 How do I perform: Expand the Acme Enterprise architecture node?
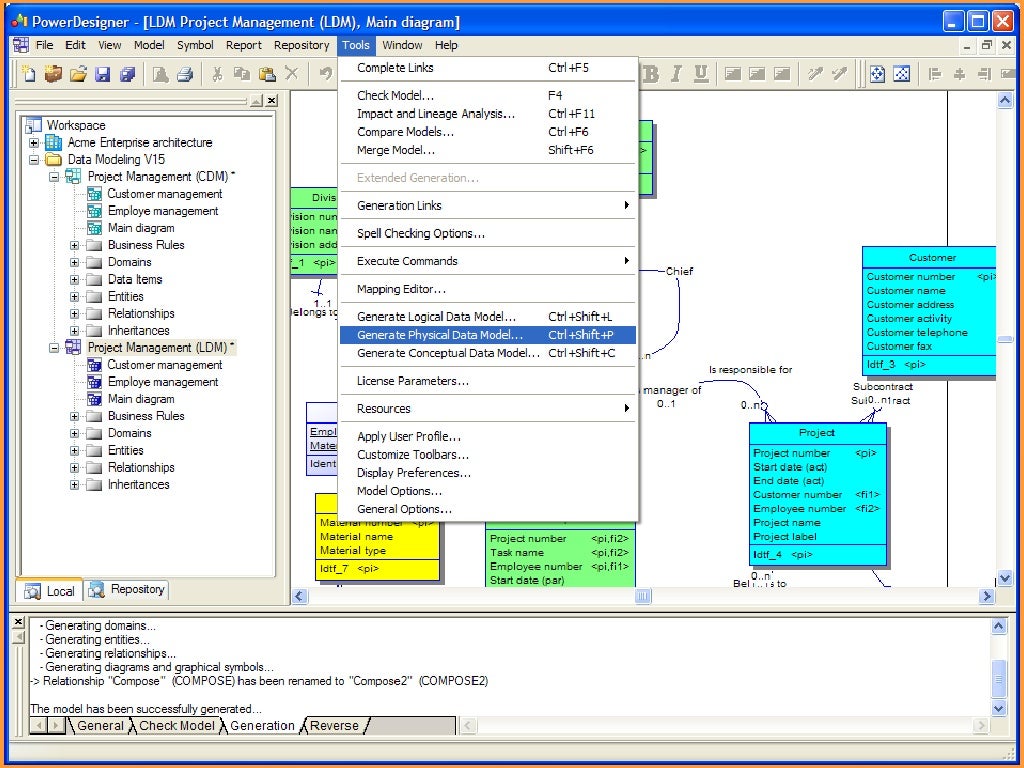[x=34, y=142]
